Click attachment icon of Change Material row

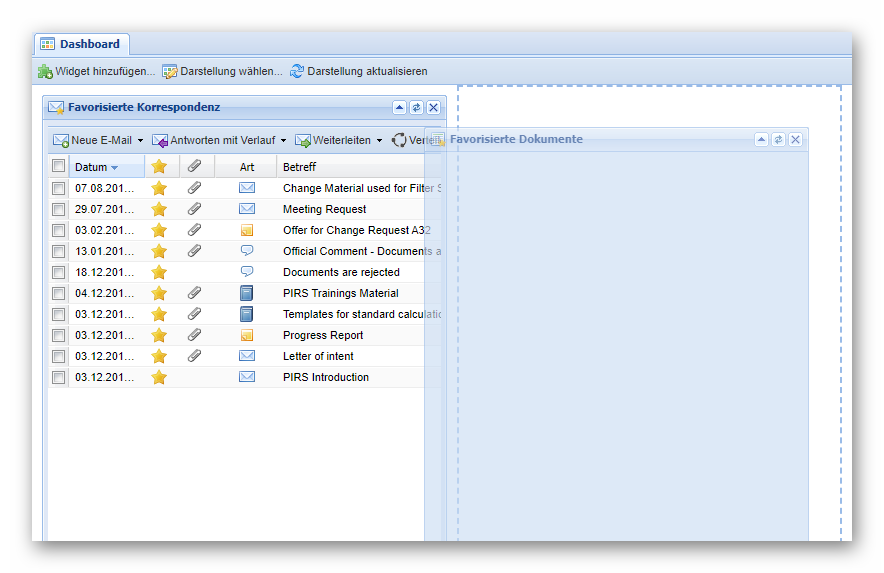click(x=195, y=188)
